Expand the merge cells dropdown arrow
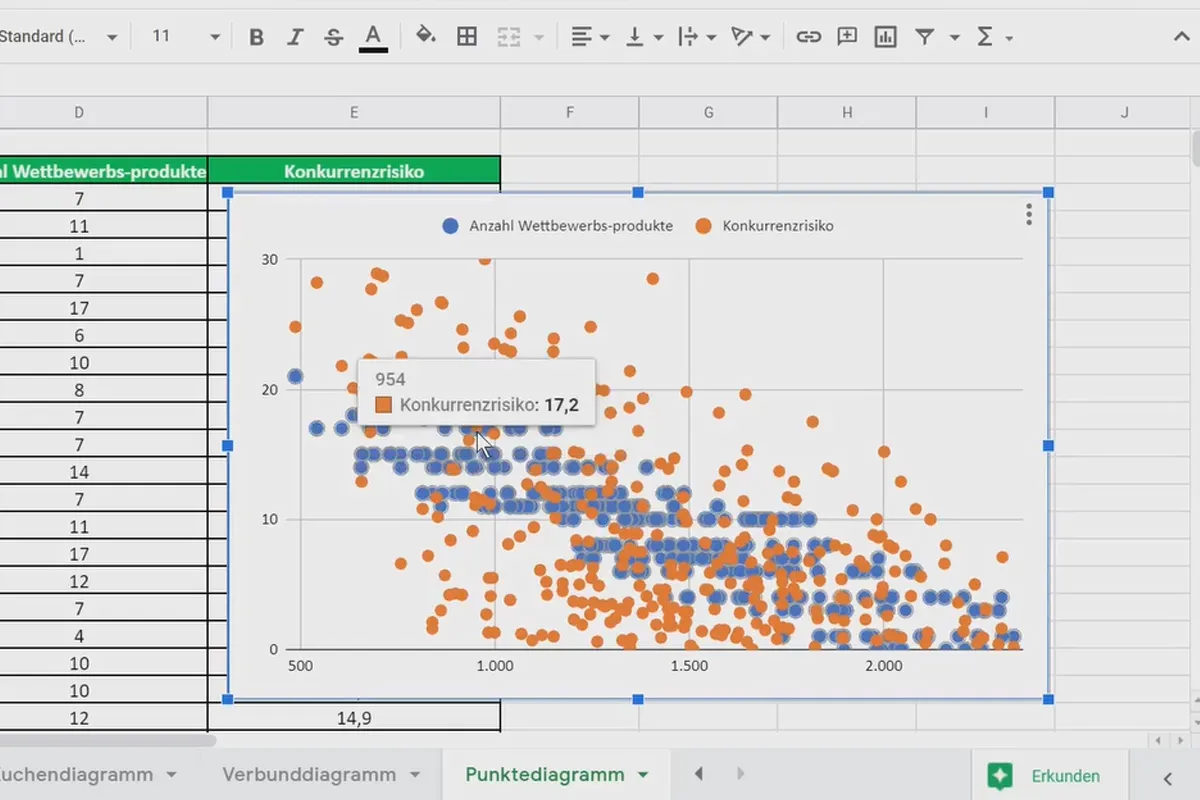The height and width of the screenshot is (800, 1200). click(540, 37)
